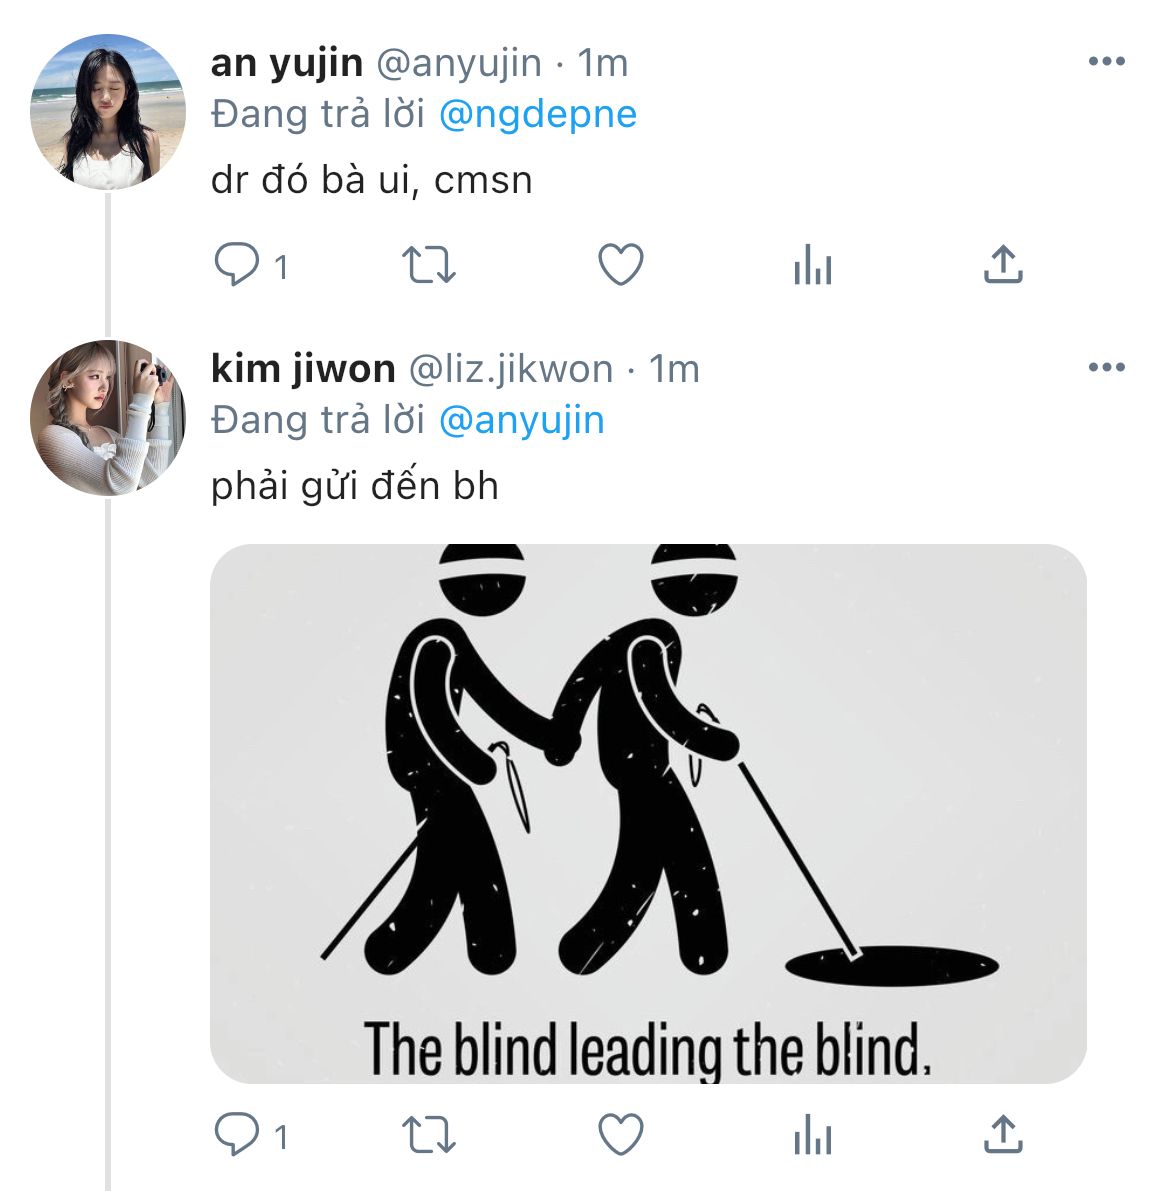This screenshot has height=1191, width=1170.
Task: Open an yujin's profile picture
Action: point(108,112)
